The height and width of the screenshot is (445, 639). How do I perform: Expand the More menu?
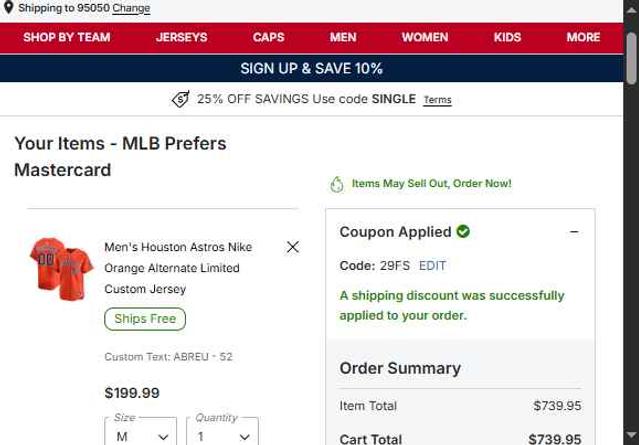point(583,38)
